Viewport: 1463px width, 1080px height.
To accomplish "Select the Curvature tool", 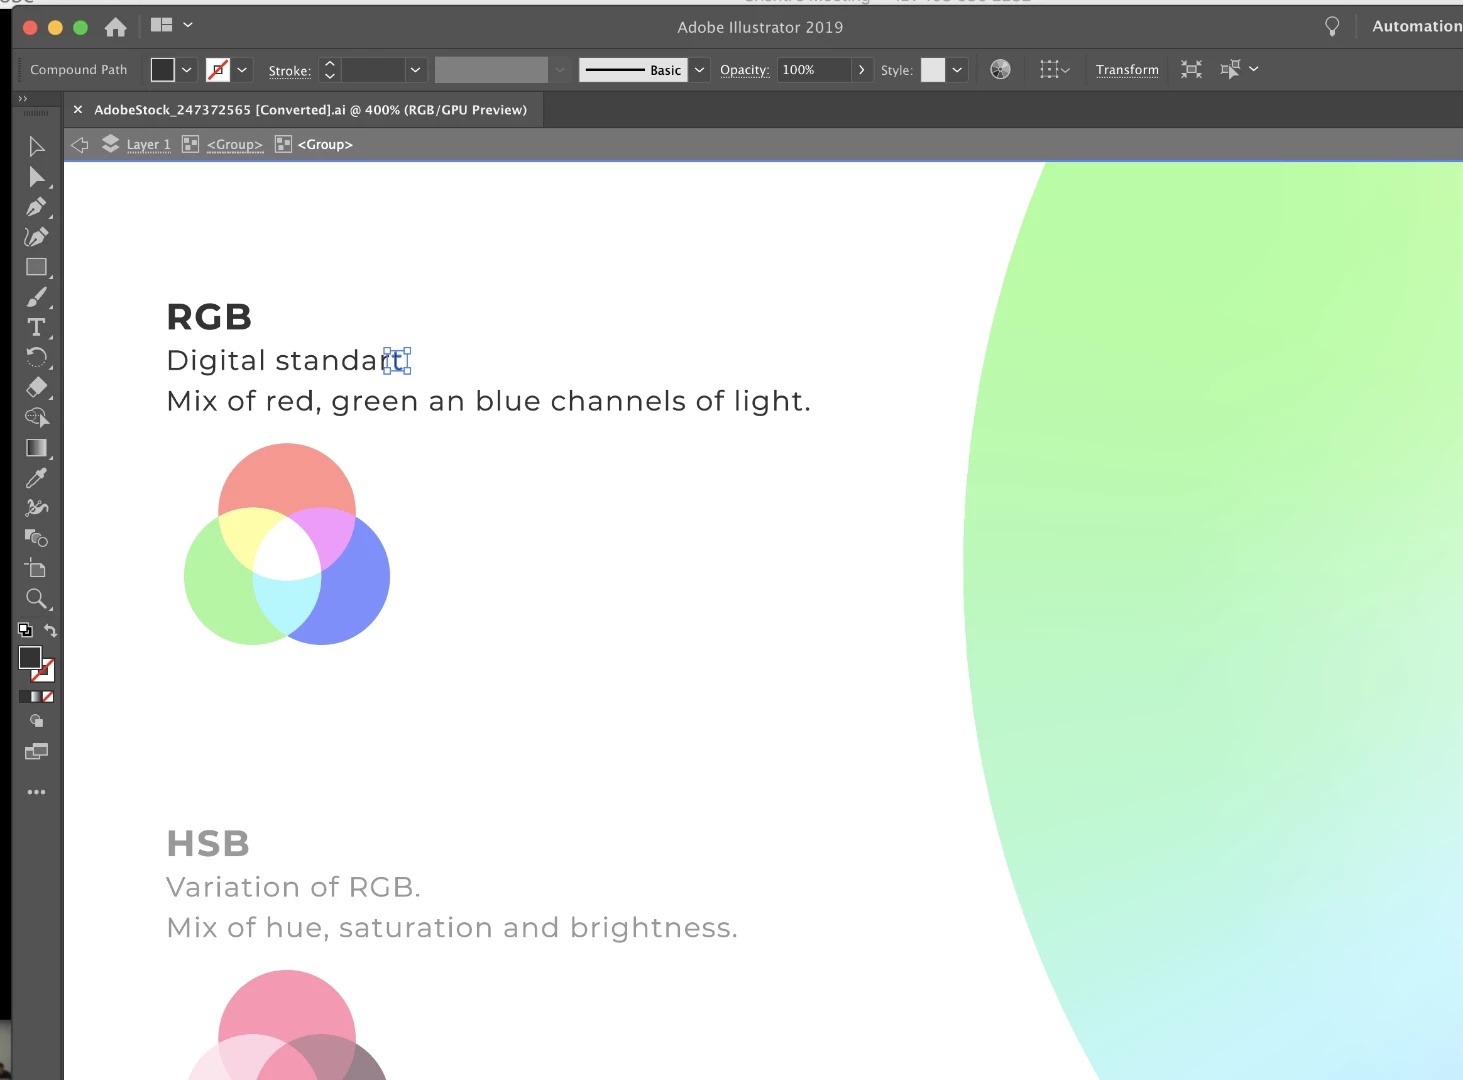I will (36, 237).
